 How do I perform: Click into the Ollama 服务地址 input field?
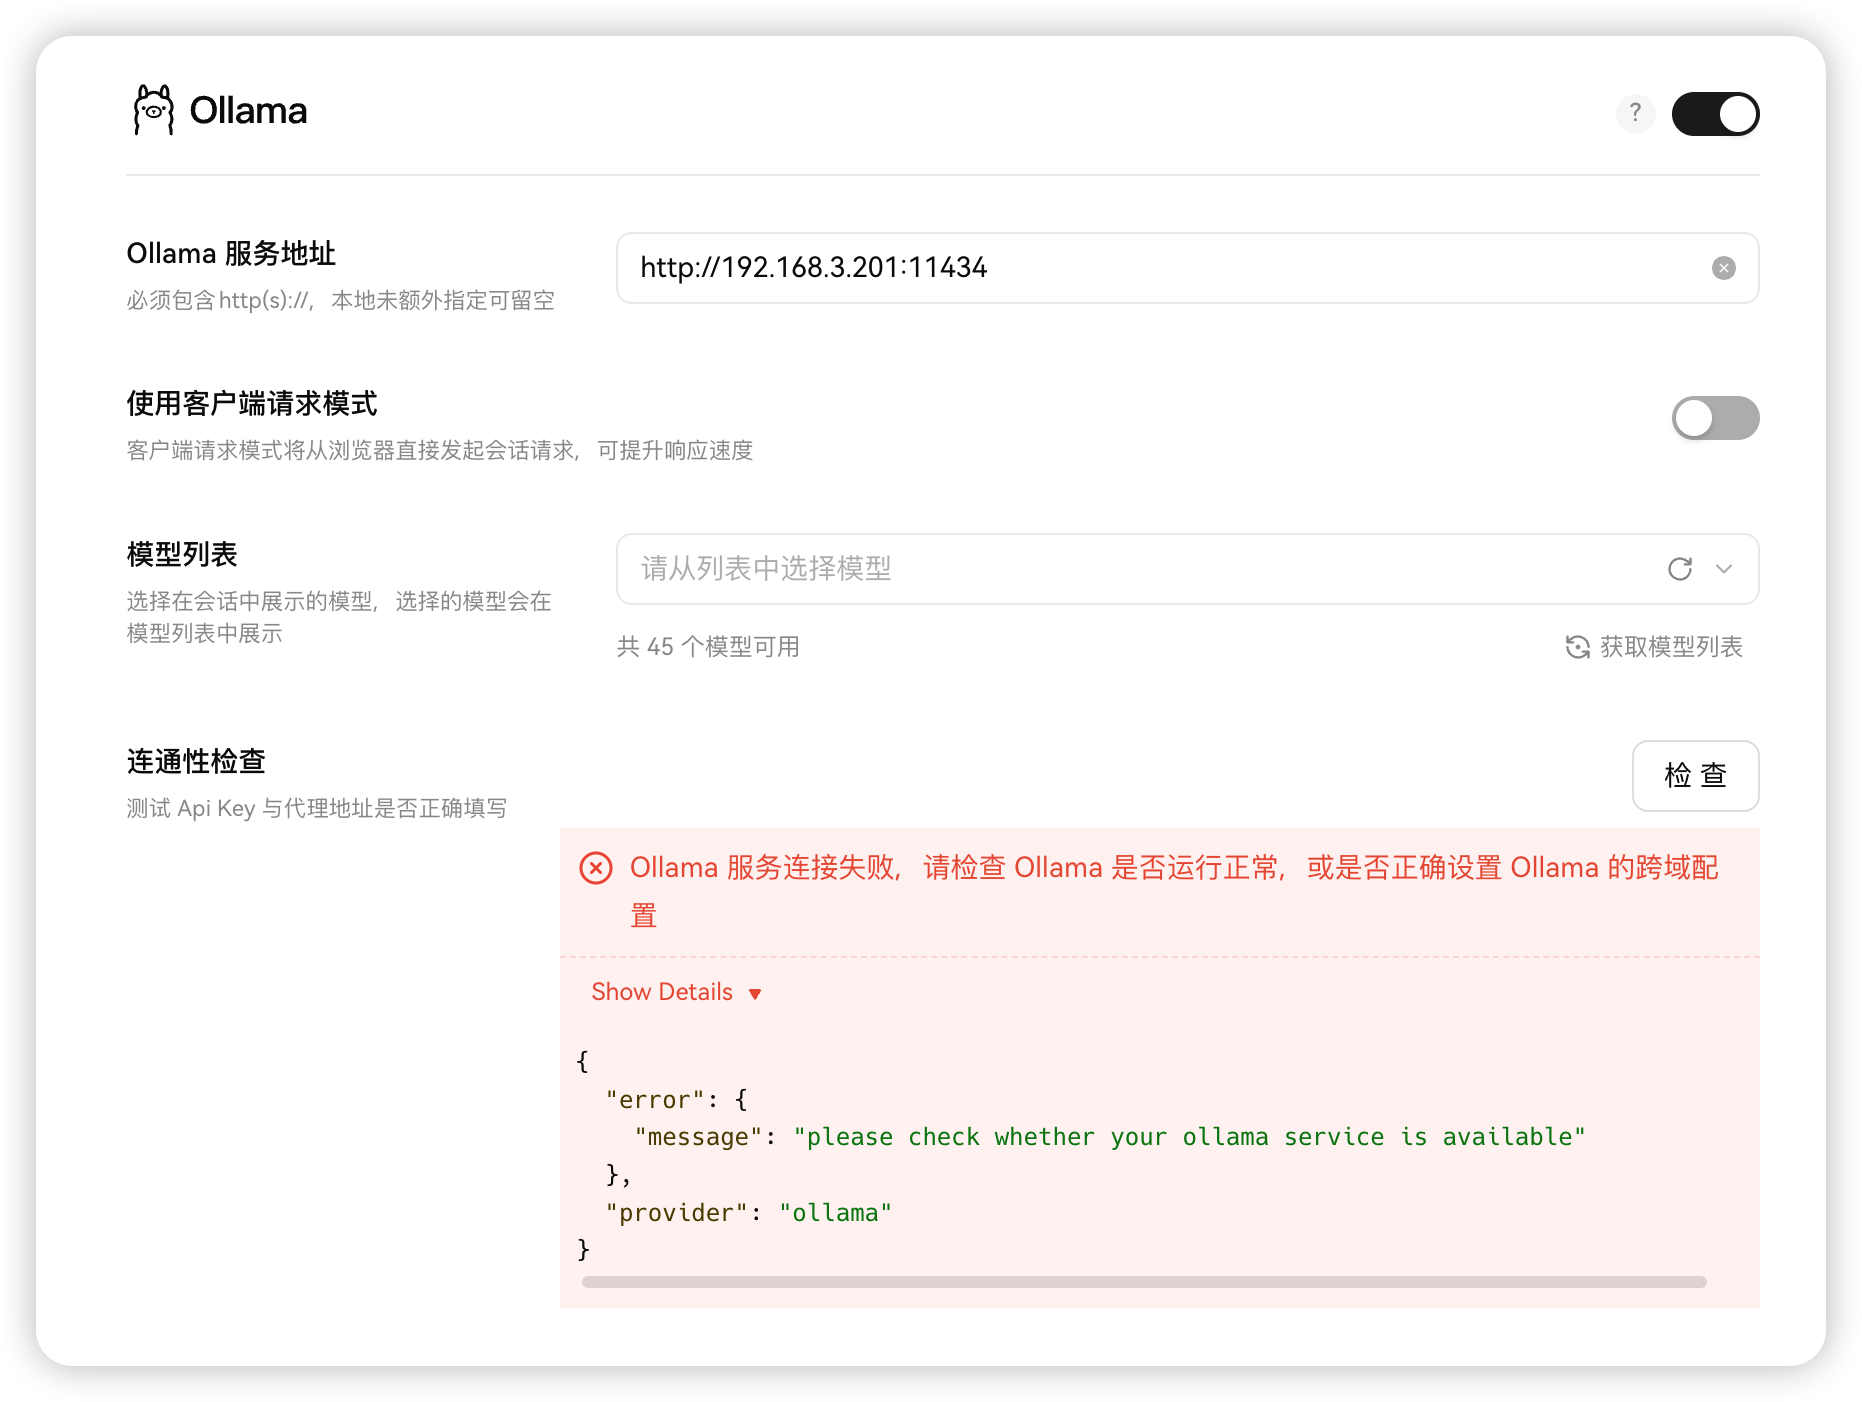coord(1187,268)
